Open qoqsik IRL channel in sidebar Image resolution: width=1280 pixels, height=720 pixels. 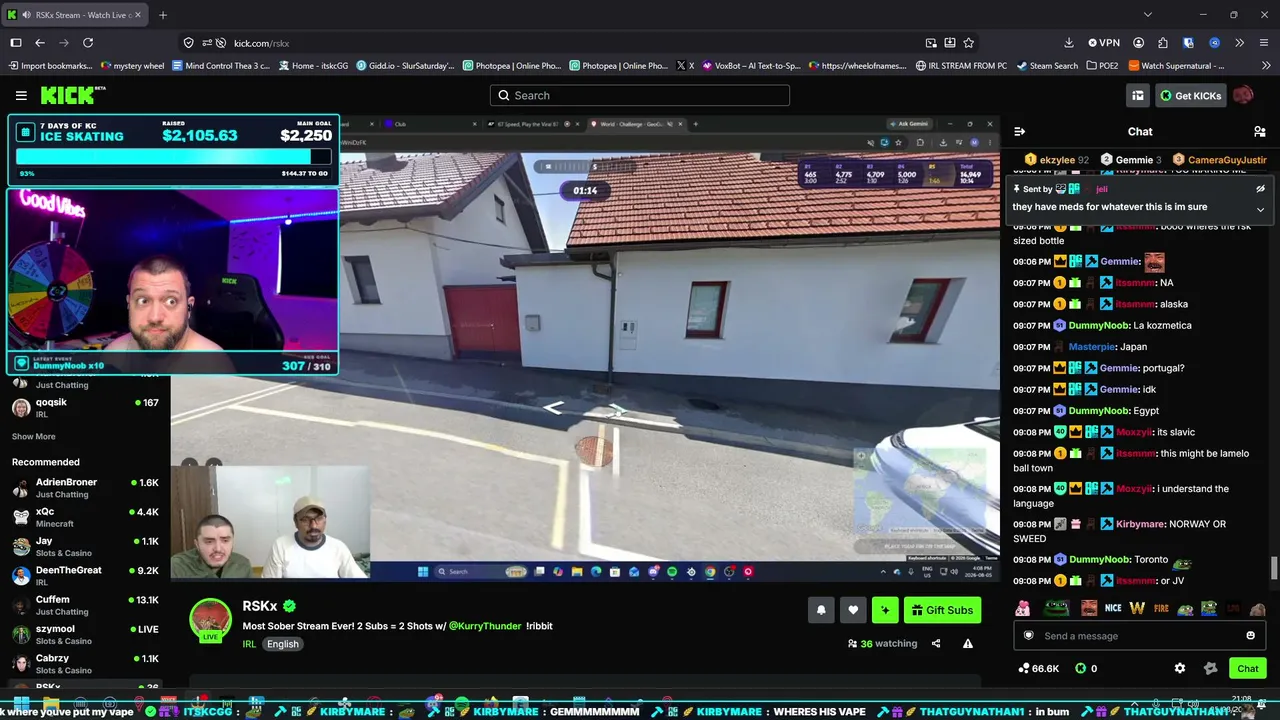(x=85, y=408)
